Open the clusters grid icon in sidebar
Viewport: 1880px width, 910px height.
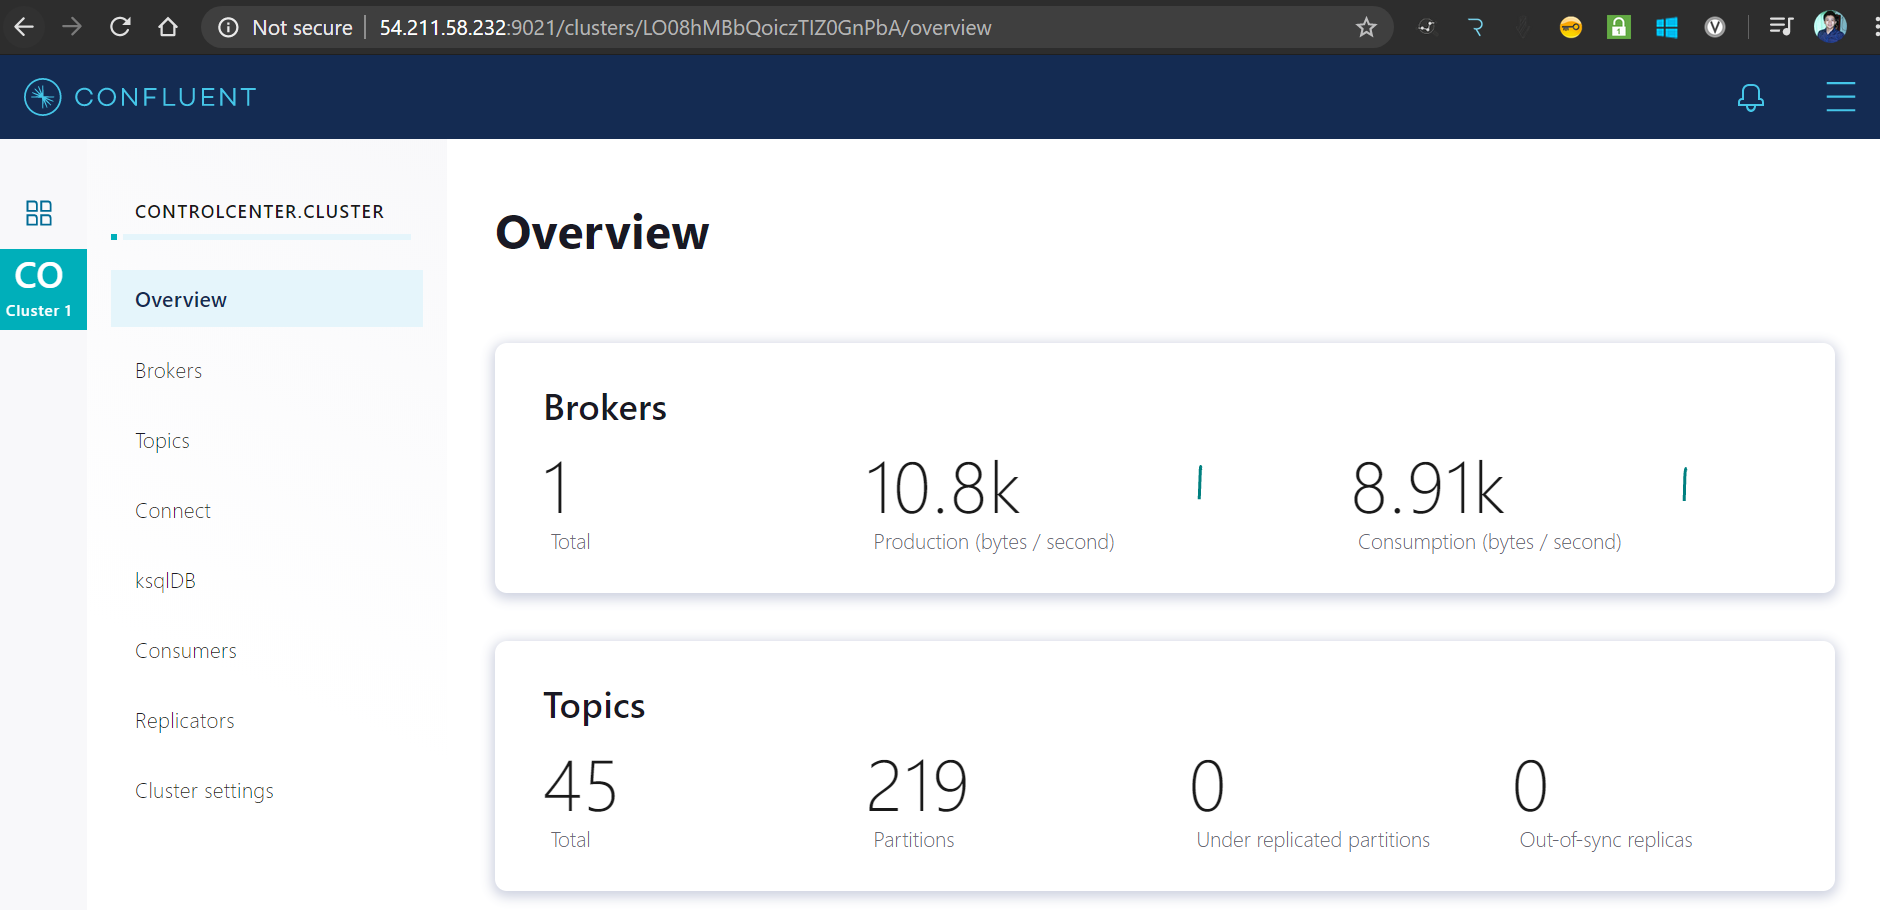click(x=39, y=213)
